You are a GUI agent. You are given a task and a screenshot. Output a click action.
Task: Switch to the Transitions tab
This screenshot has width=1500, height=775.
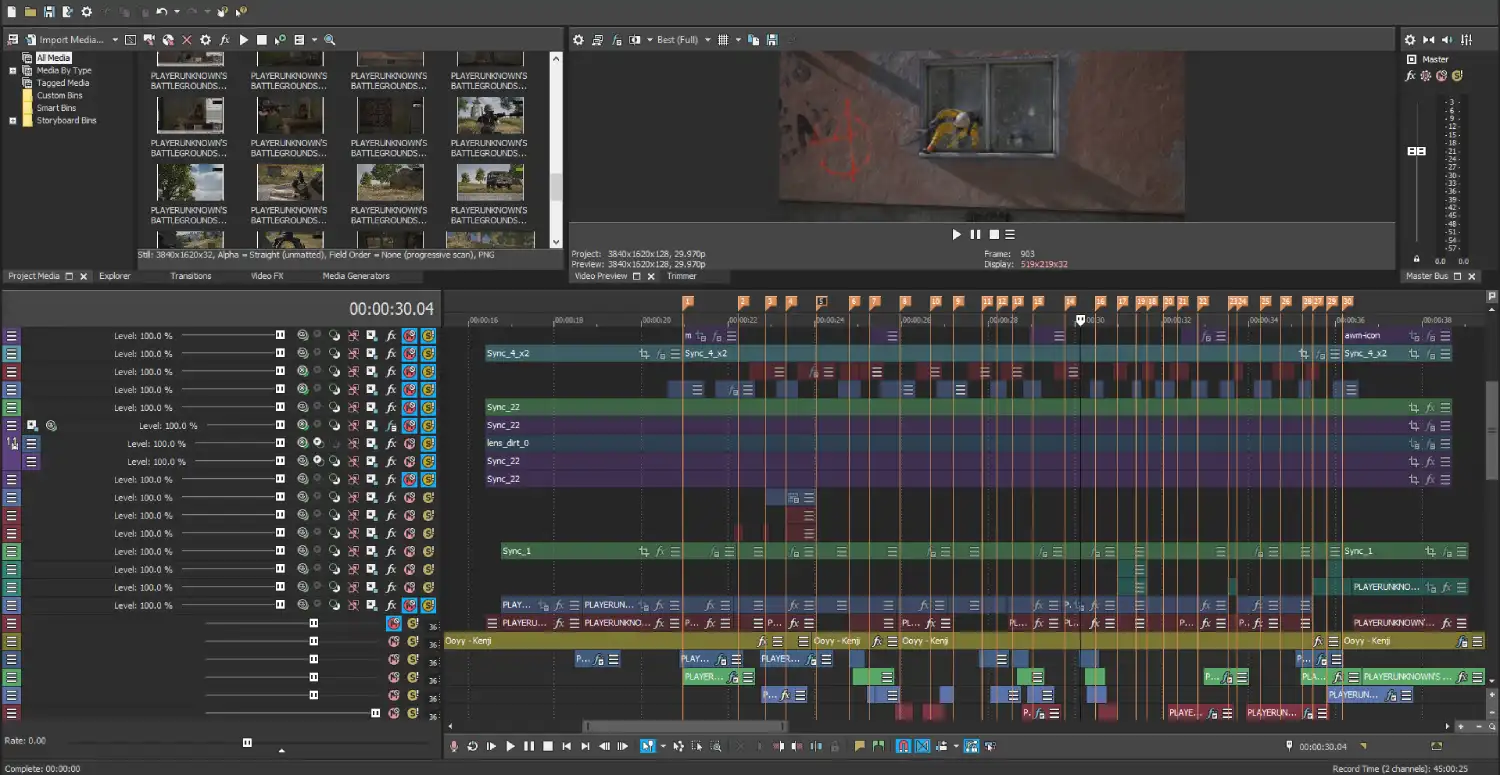coord(190,276)
